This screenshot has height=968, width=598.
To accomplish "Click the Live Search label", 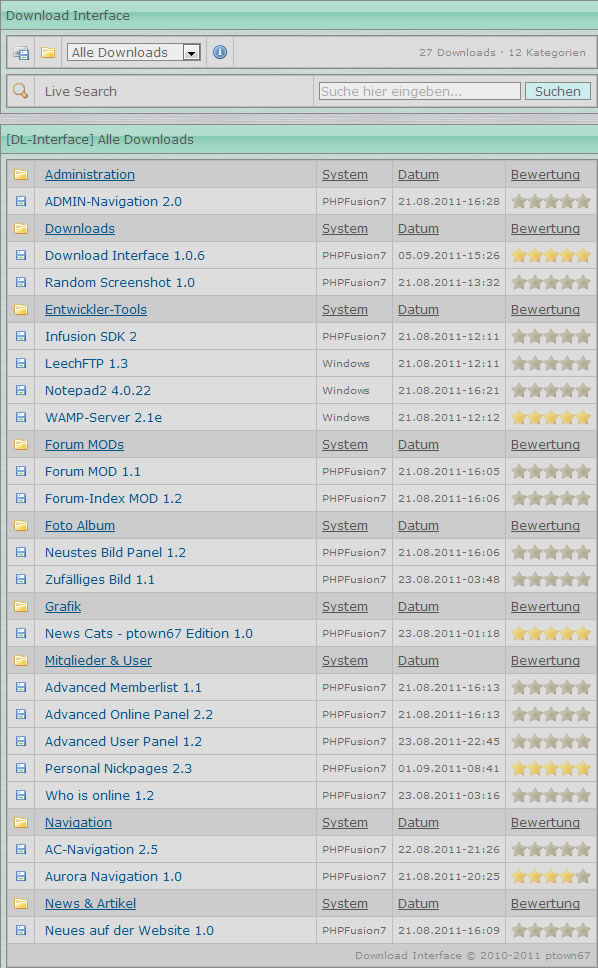I will point(80,91).
